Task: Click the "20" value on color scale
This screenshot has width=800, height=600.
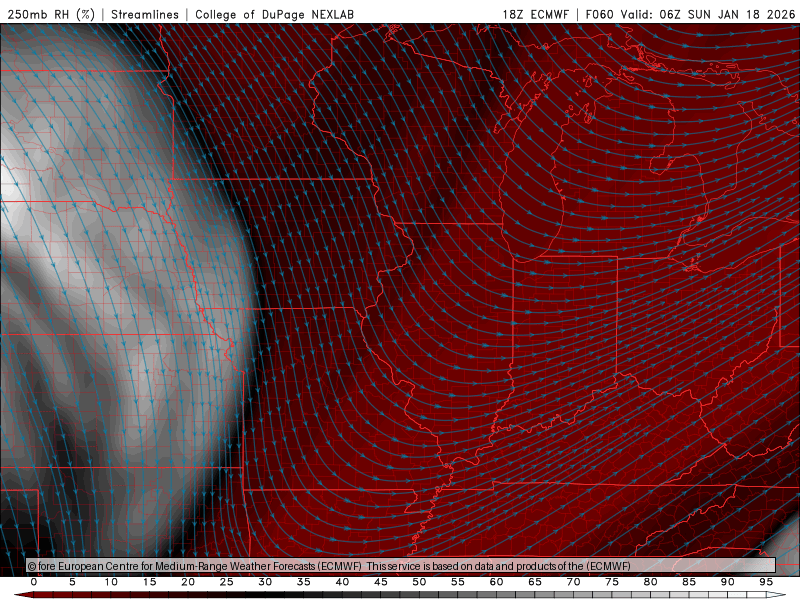Action: click(x=188, y=582)
